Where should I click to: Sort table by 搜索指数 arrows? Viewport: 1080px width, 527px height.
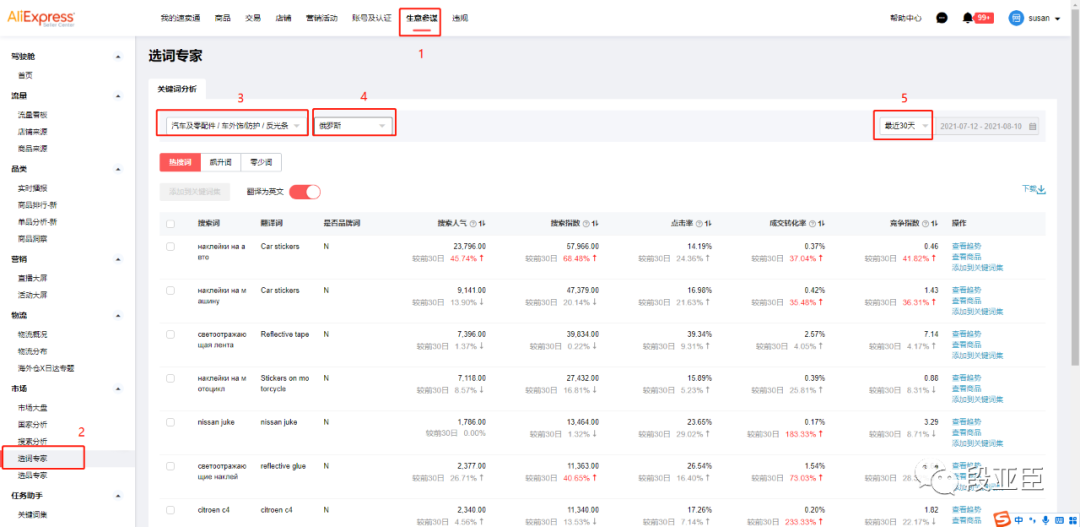tap(596, 224)
